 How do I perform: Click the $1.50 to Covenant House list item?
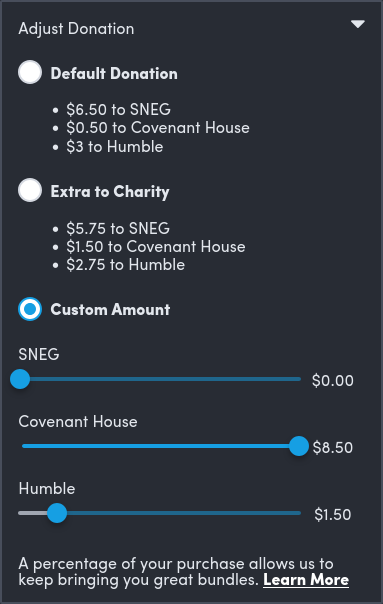click(156, 247)
